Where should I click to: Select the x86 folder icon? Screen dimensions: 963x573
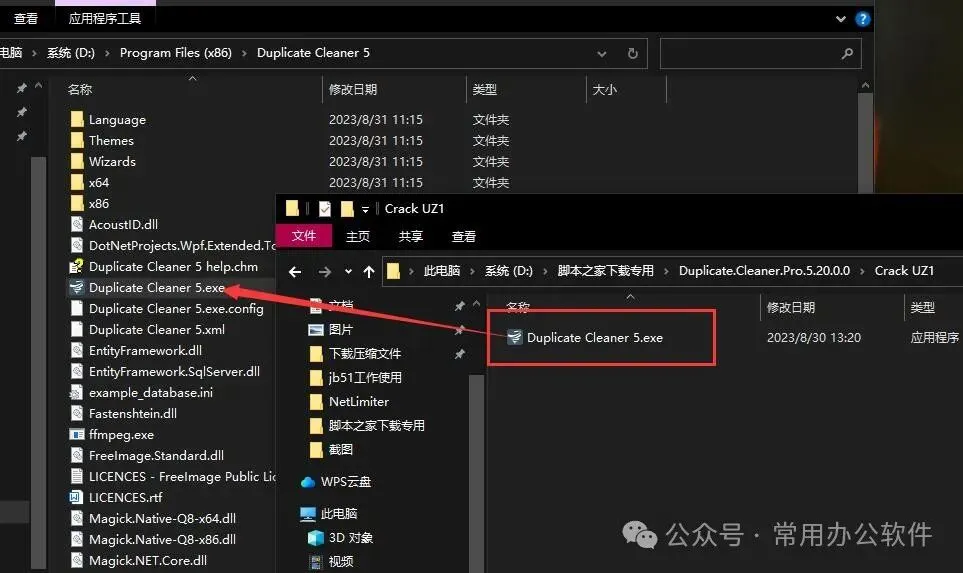tap(77, 203)
